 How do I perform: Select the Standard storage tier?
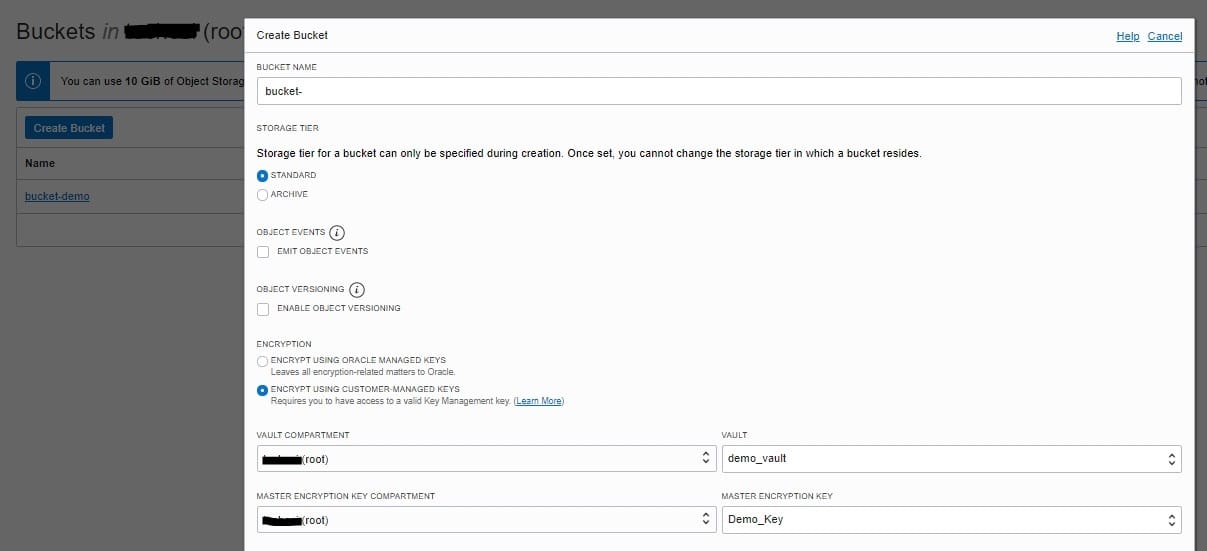pos(263,175)
